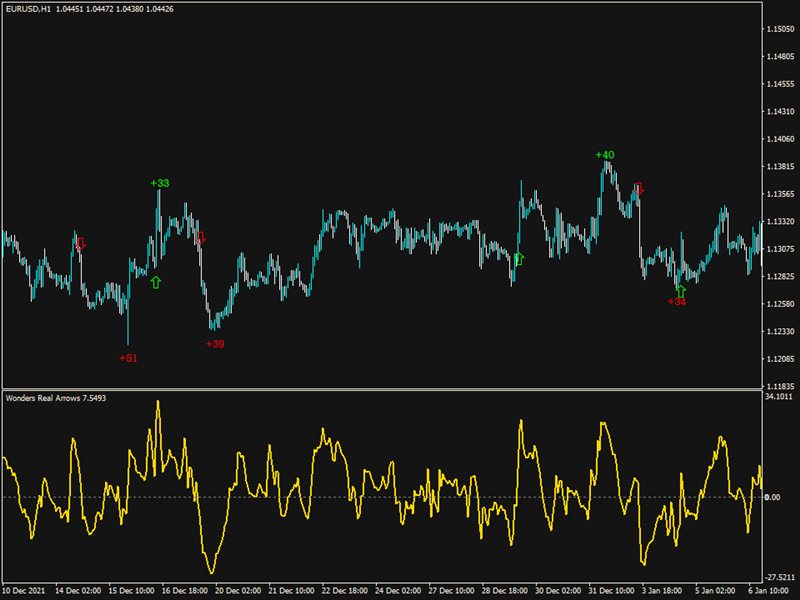Click the 1.15050 price scale label
The width and height of the screenshot is (800, 600).
[781, 29]
